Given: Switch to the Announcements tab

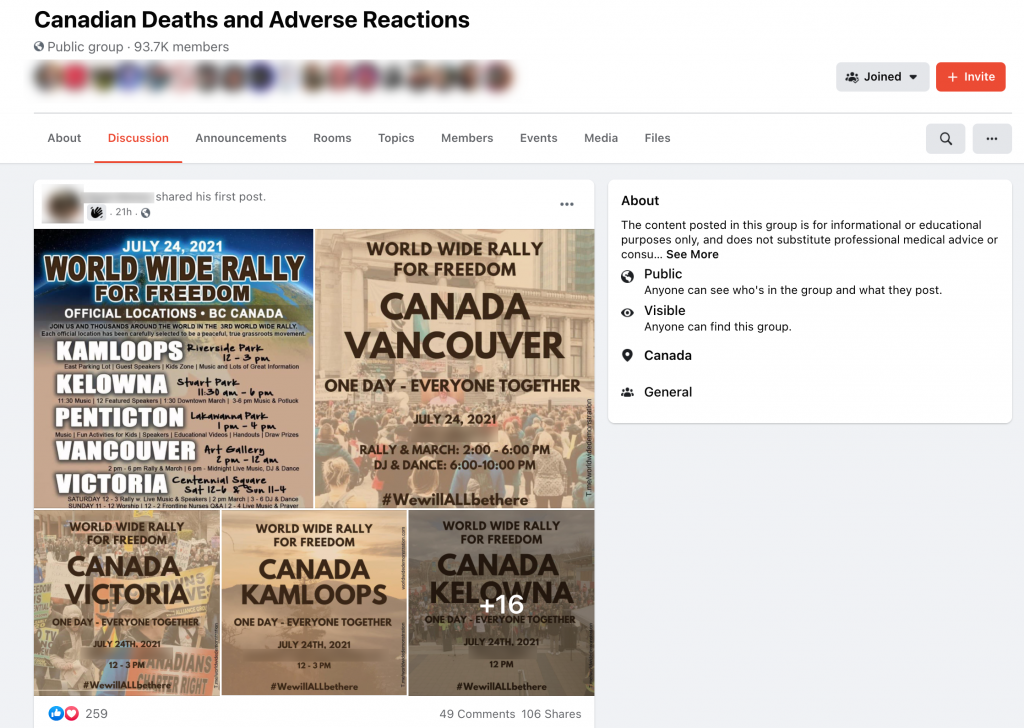Looking at the screenshot, I should point(241,138).
